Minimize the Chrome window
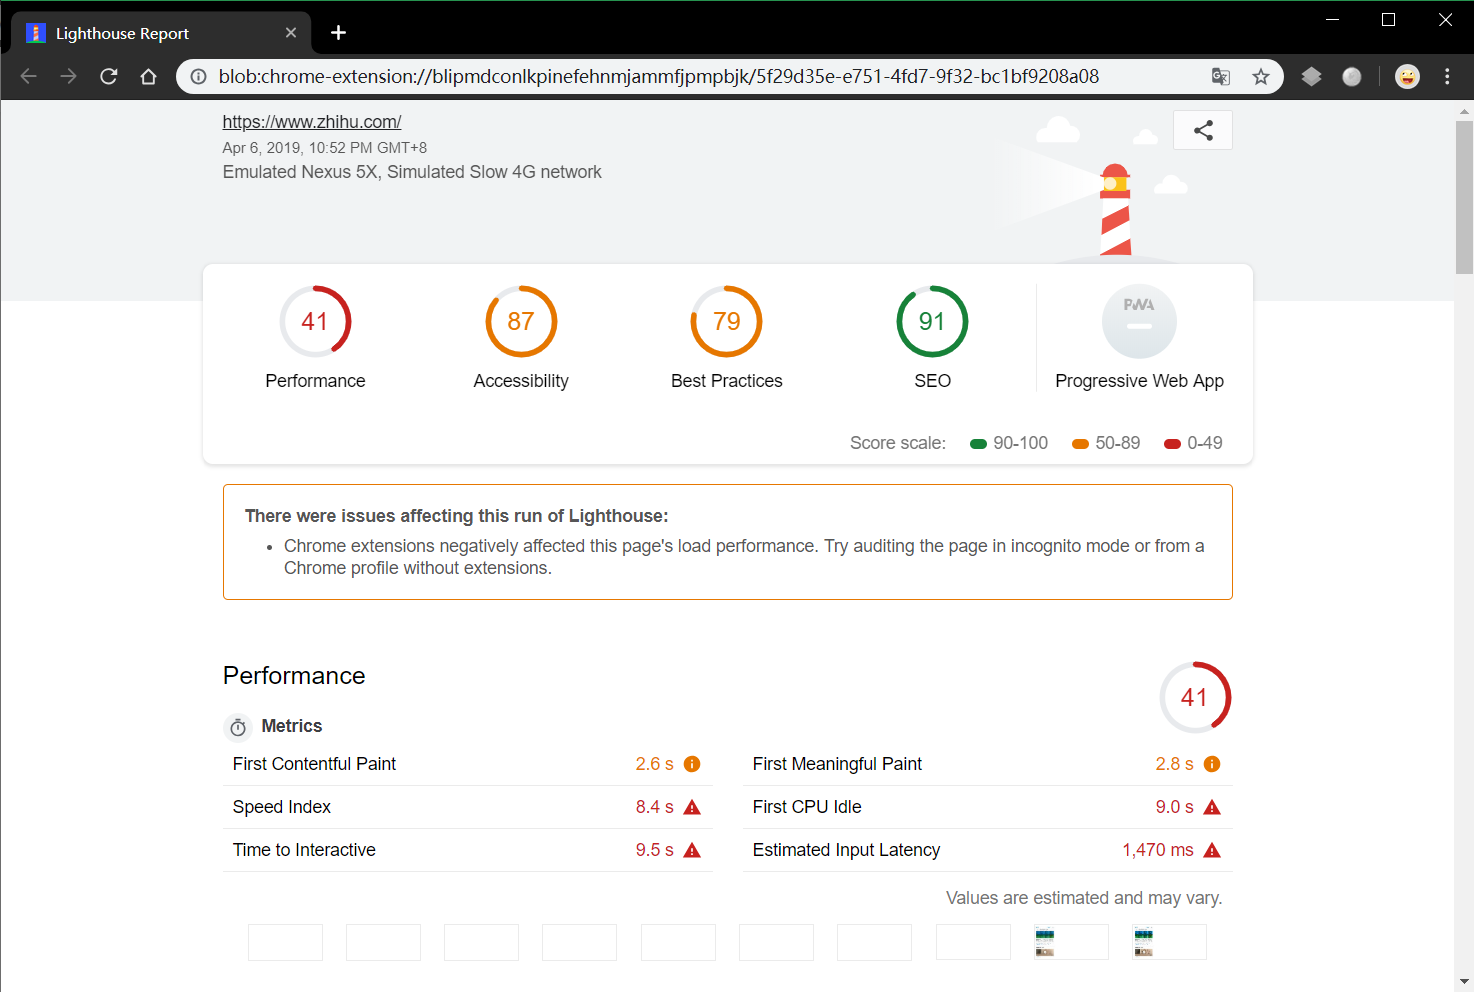 pyautogui.click(x=1332, y=20)
